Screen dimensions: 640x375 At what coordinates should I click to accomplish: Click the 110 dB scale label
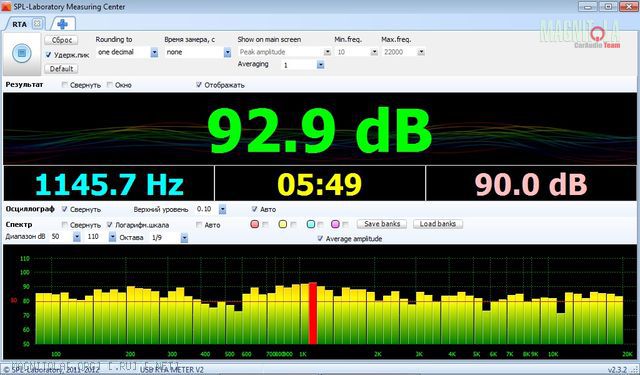tap(25, 258)
